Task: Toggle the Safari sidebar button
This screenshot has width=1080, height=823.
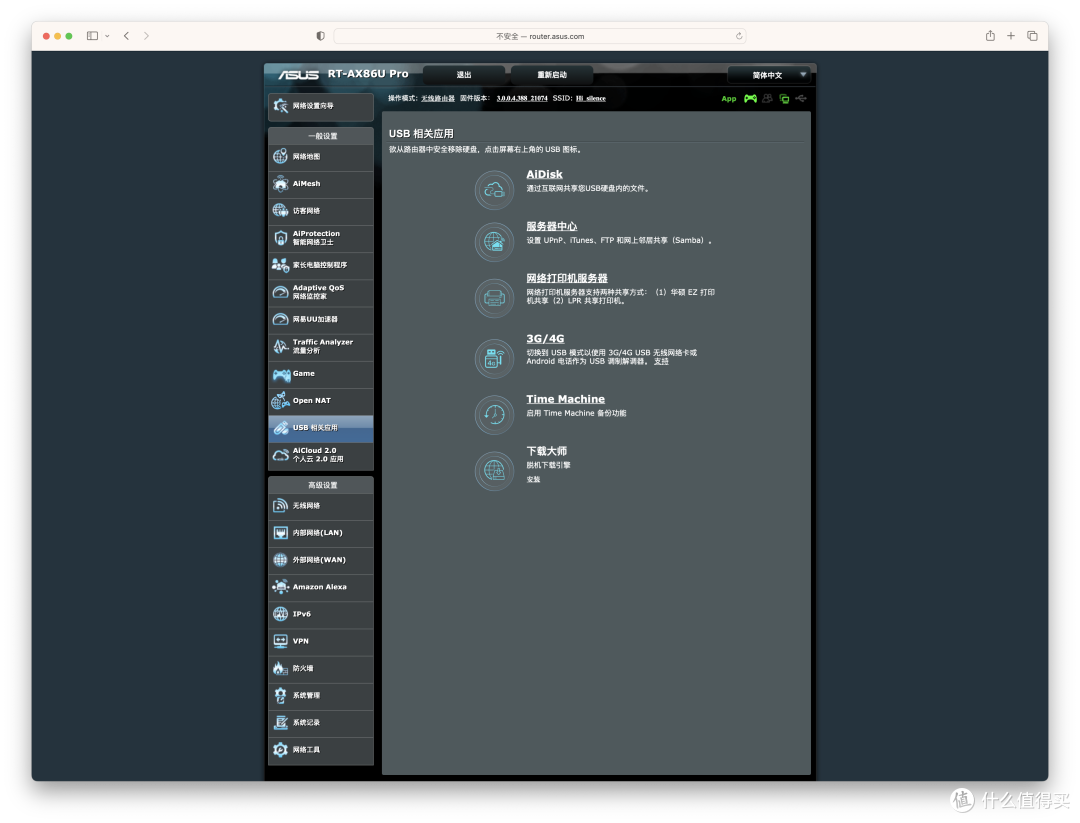Action: 92,36
